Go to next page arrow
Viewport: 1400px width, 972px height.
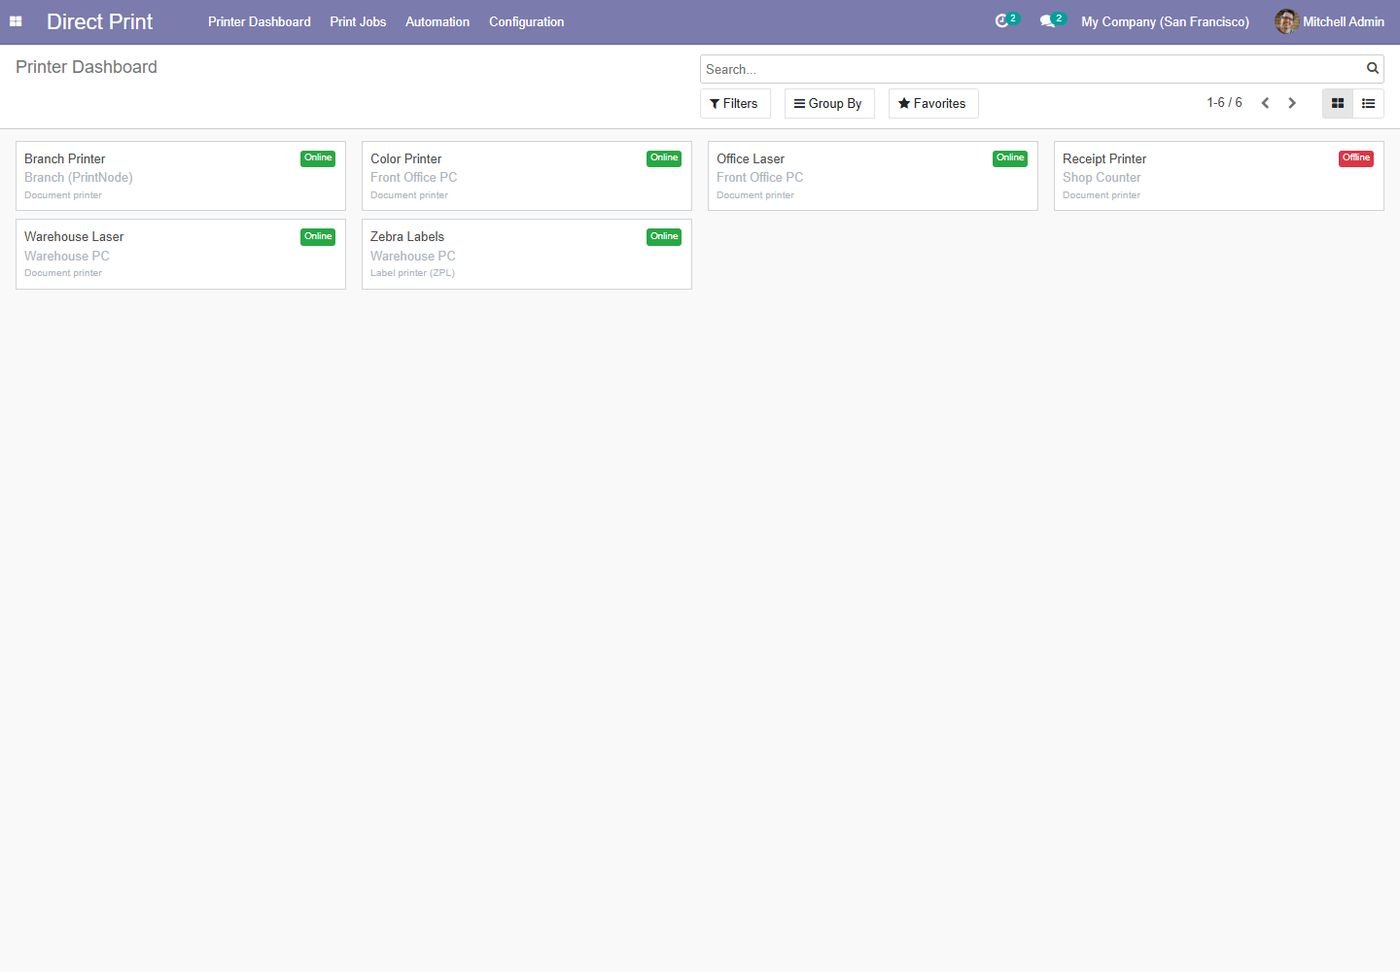1292,103
